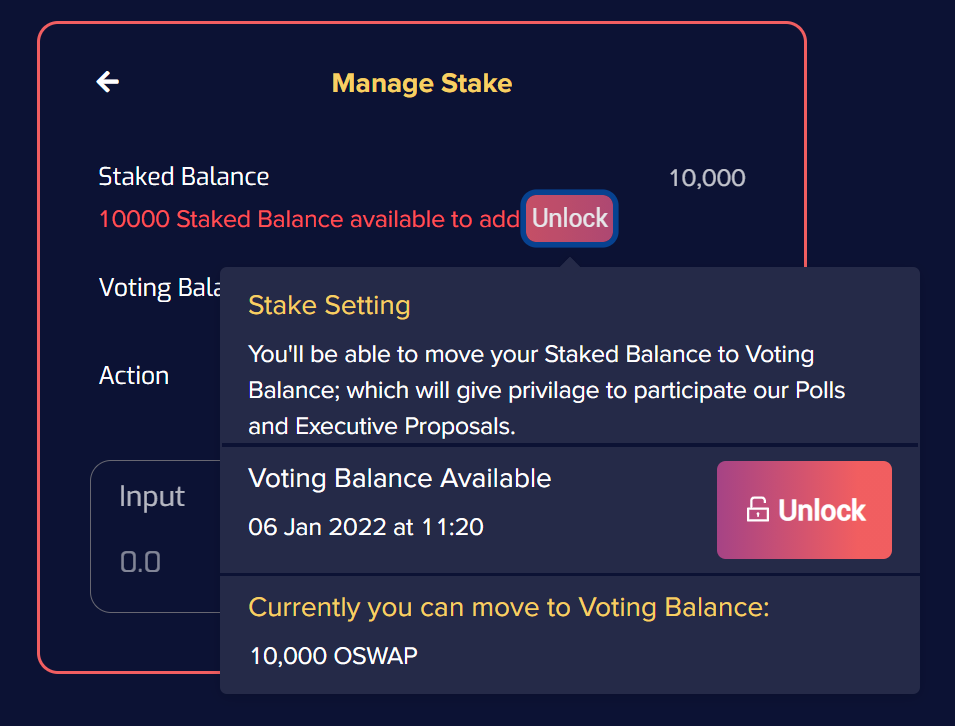
Task: Click the Staked Balance label
Action: 184,177
